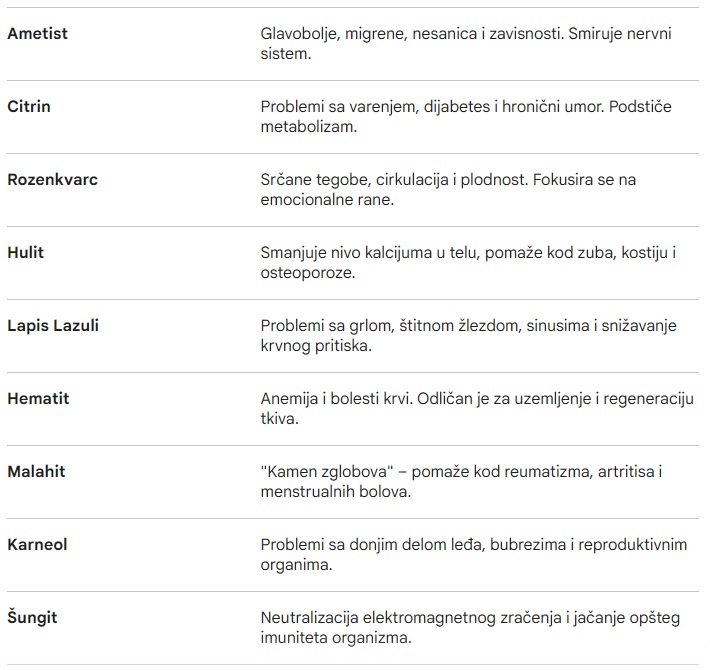
Task: Select the Malahit row label
Action: [37, 472]
